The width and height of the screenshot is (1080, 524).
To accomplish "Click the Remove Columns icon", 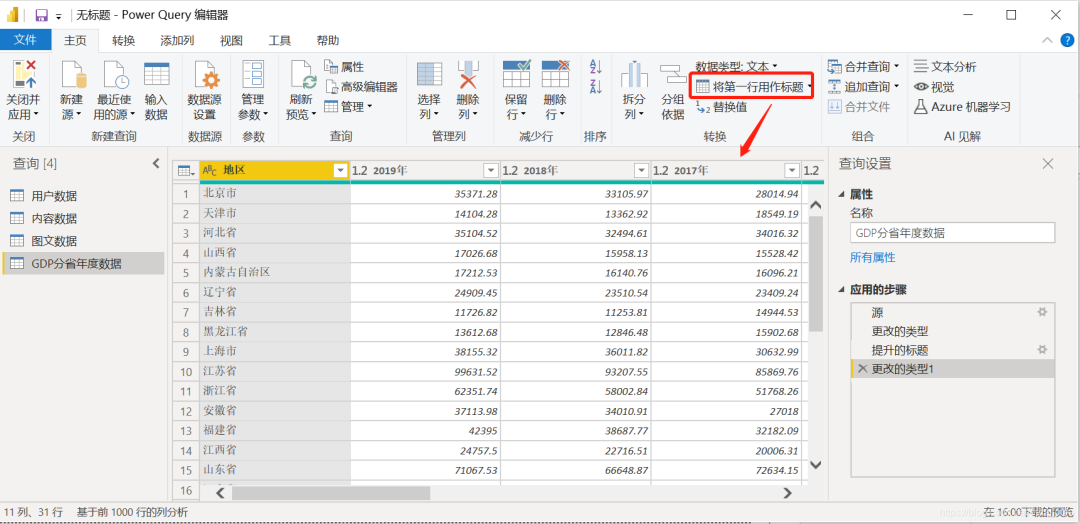I will [x=468, y=75].
